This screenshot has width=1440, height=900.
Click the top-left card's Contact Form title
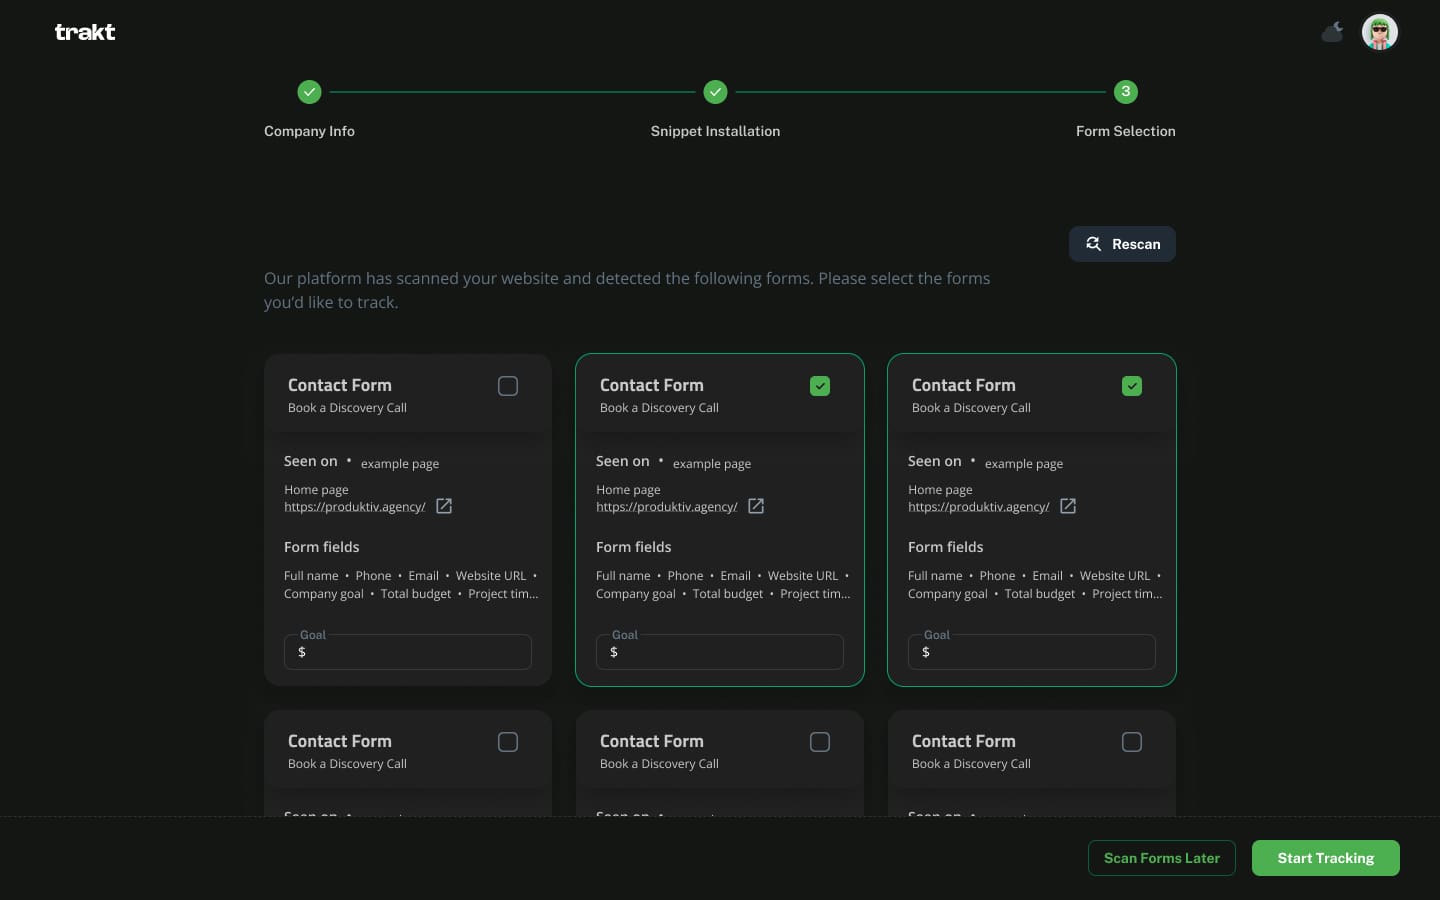click(340, 385)
